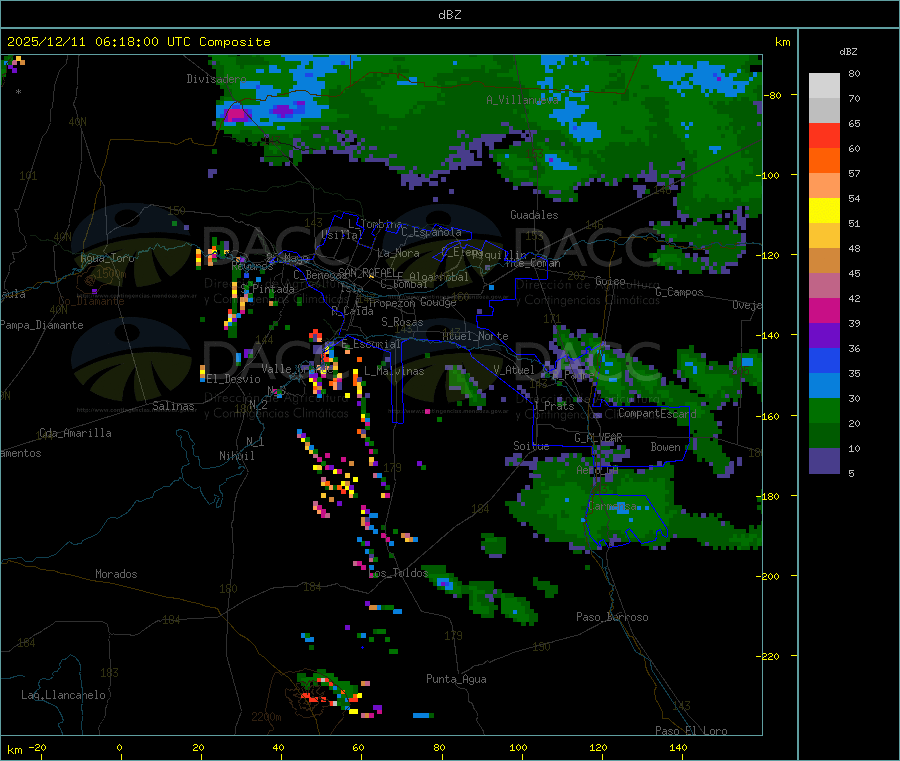Click the Morados map label
The image size is (900, 761).
[116, 574]
